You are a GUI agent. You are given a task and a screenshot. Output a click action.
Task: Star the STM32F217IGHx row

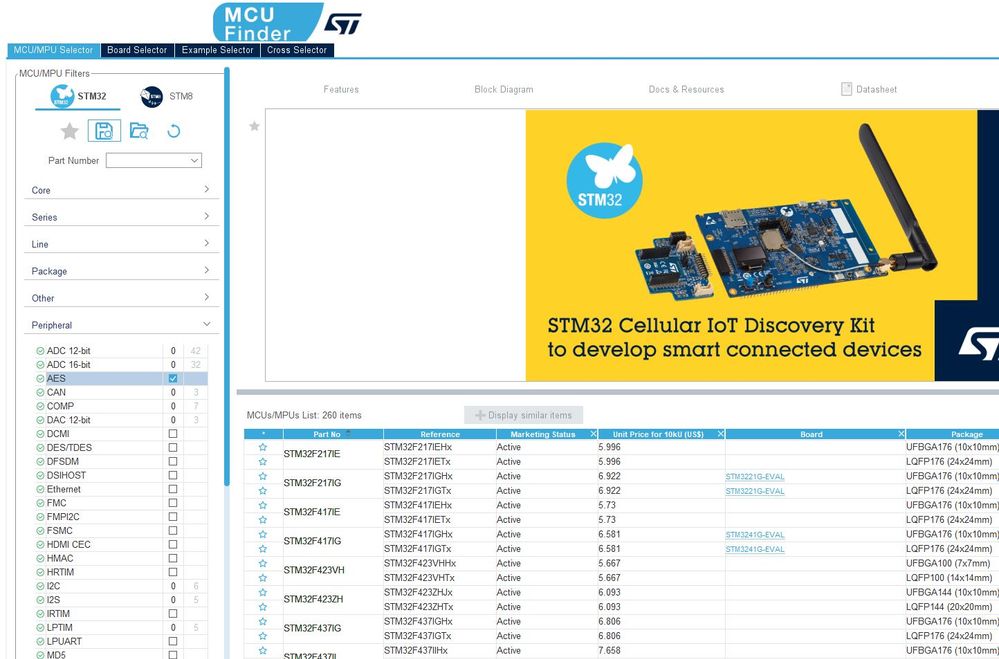click(262, 476)
